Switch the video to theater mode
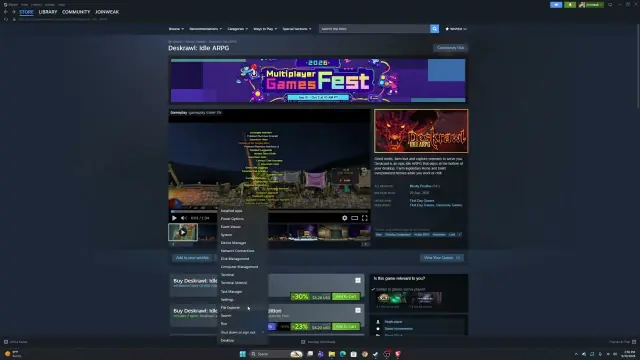 click(x=354, y=218)
